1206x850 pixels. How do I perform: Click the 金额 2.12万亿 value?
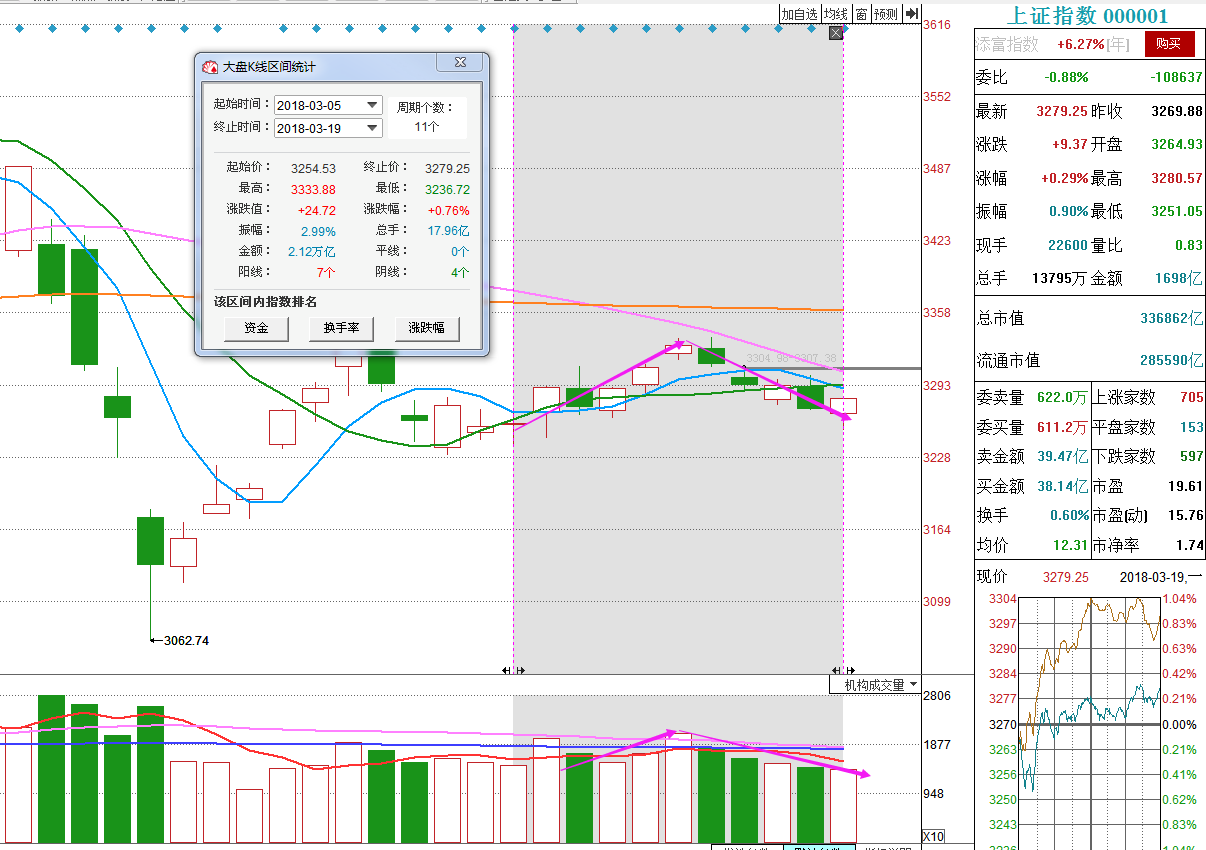(312, 252)
